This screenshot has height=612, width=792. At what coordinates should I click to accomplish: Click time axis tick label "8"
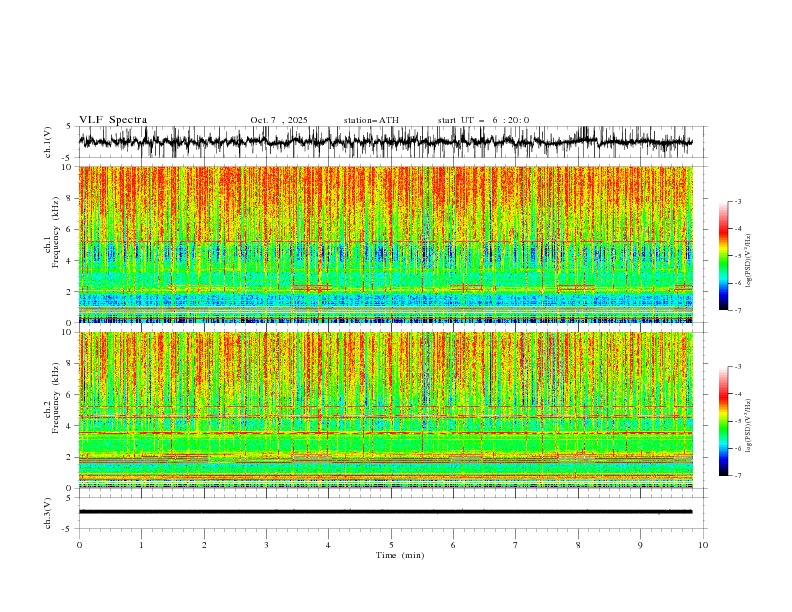tap(578, 545)
